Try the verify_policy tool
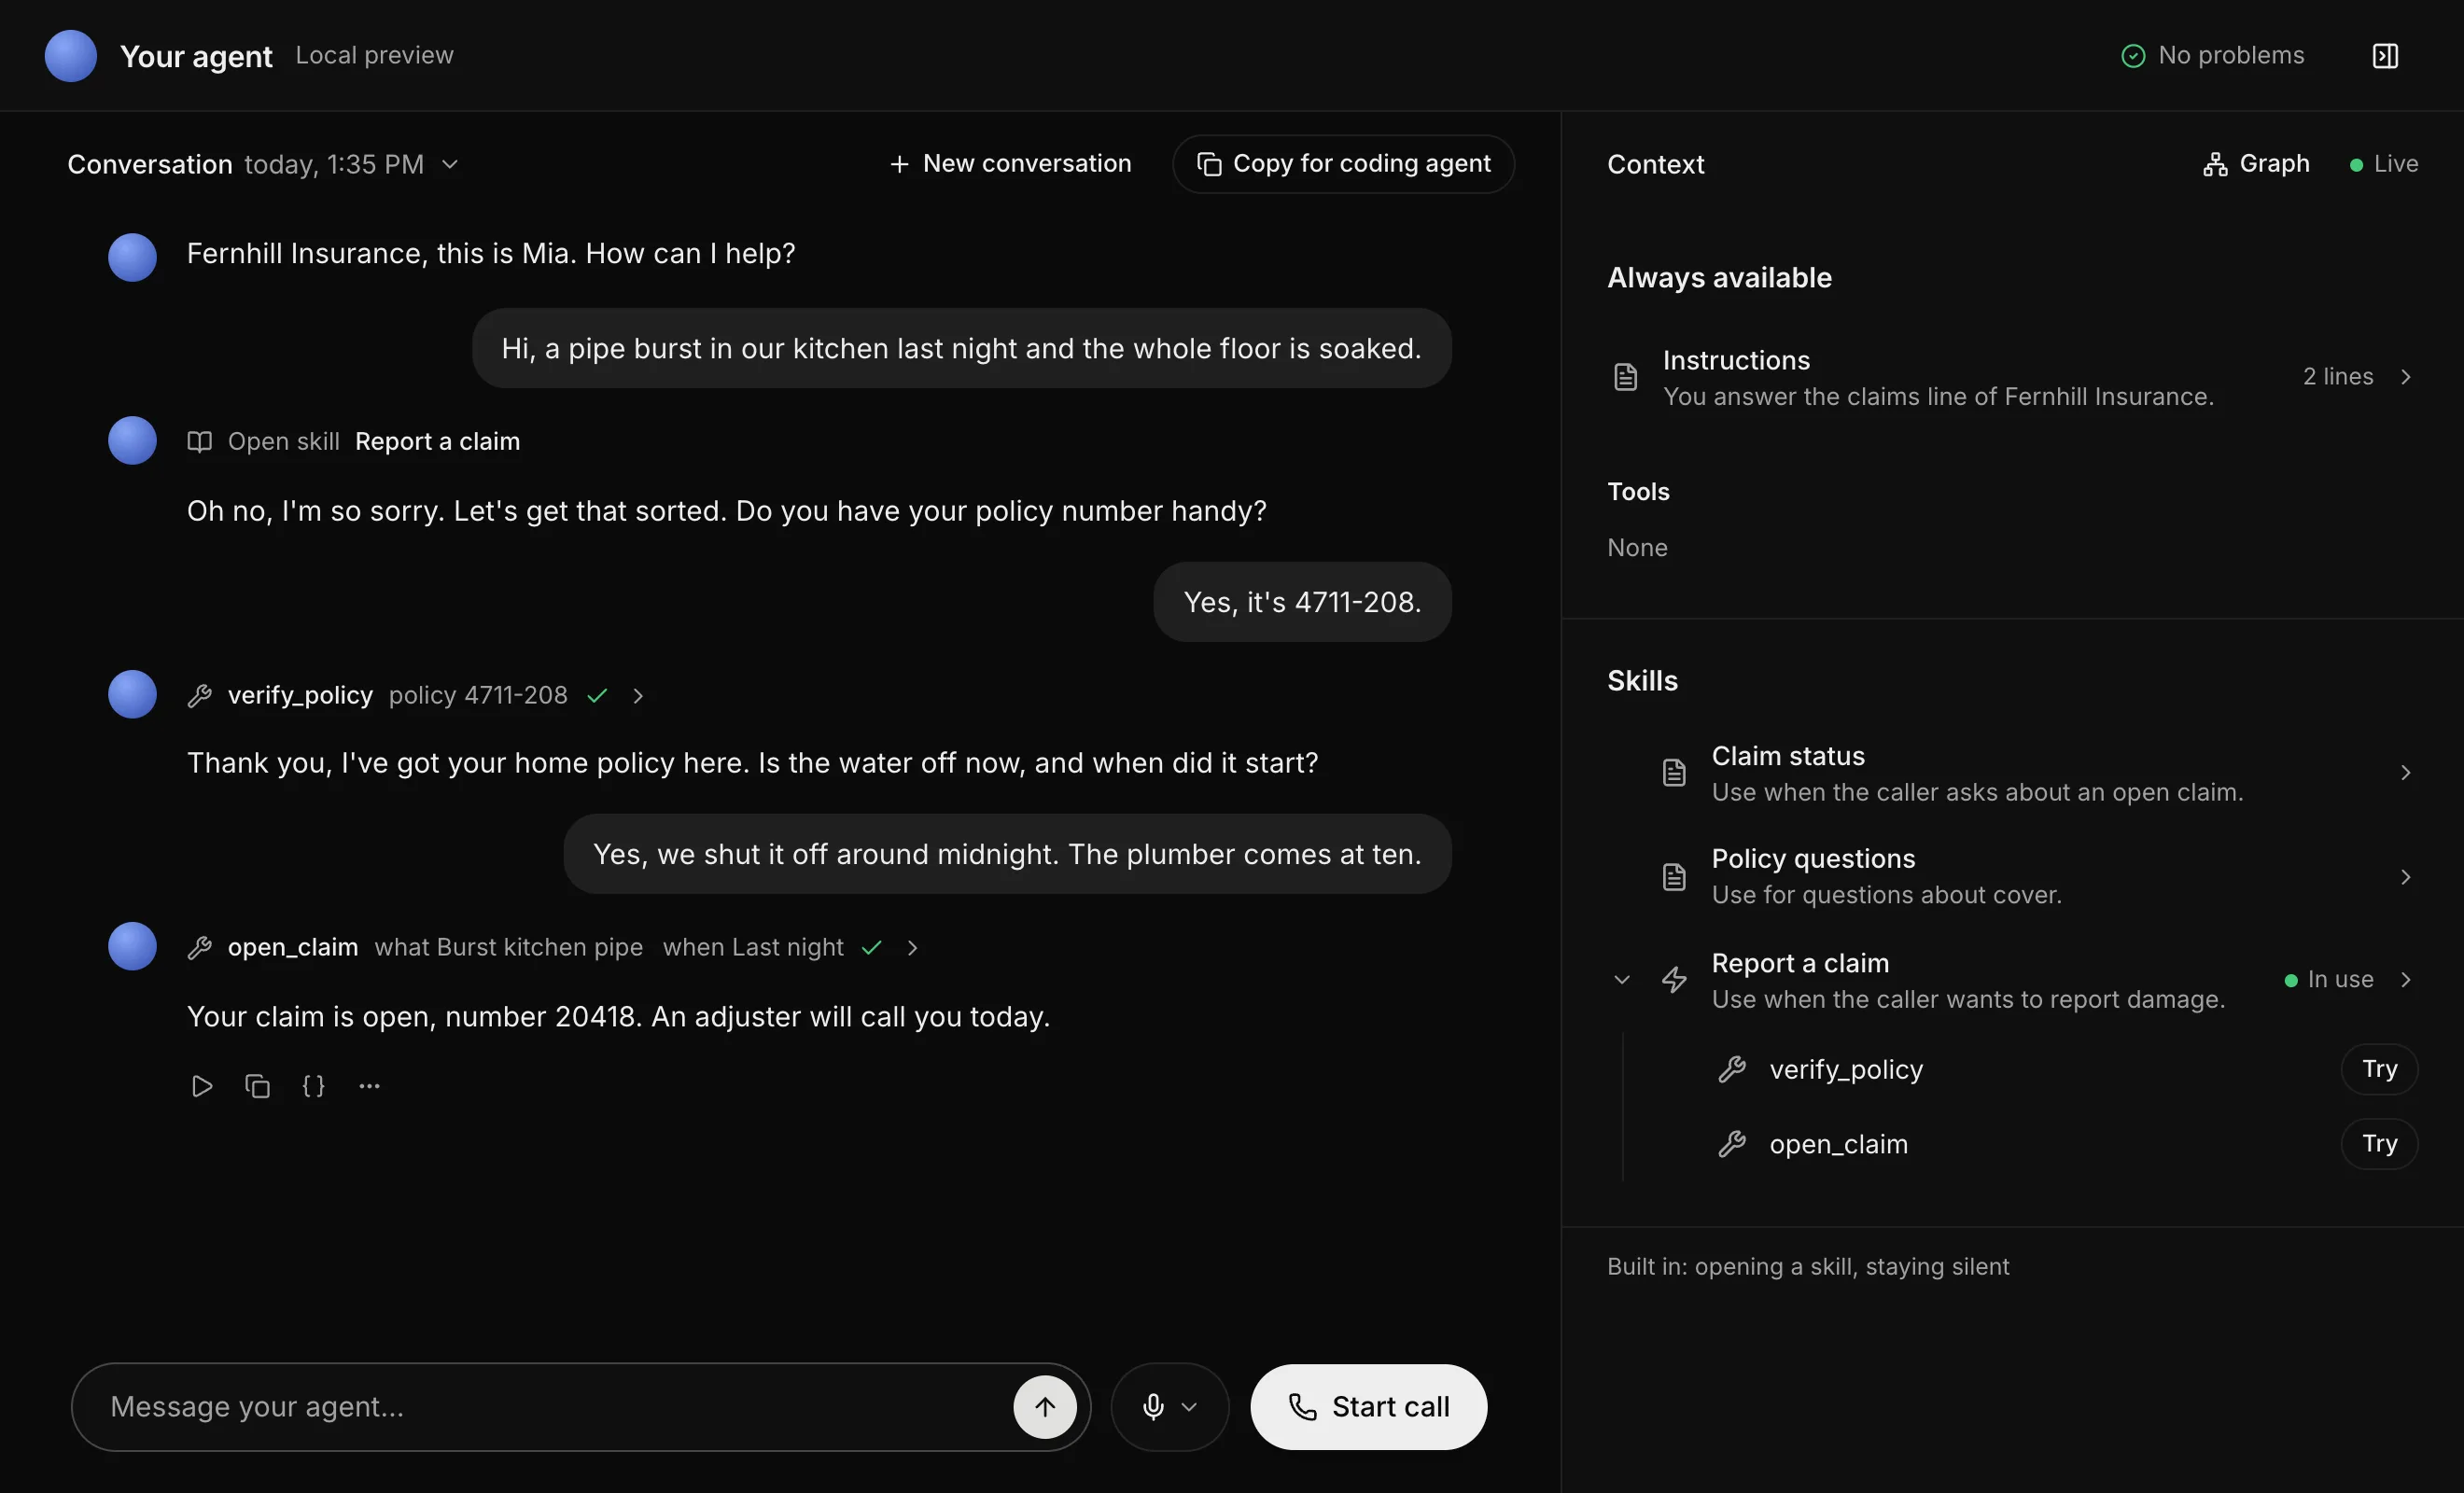 pyautogui.click(x=2379, y=1069)
